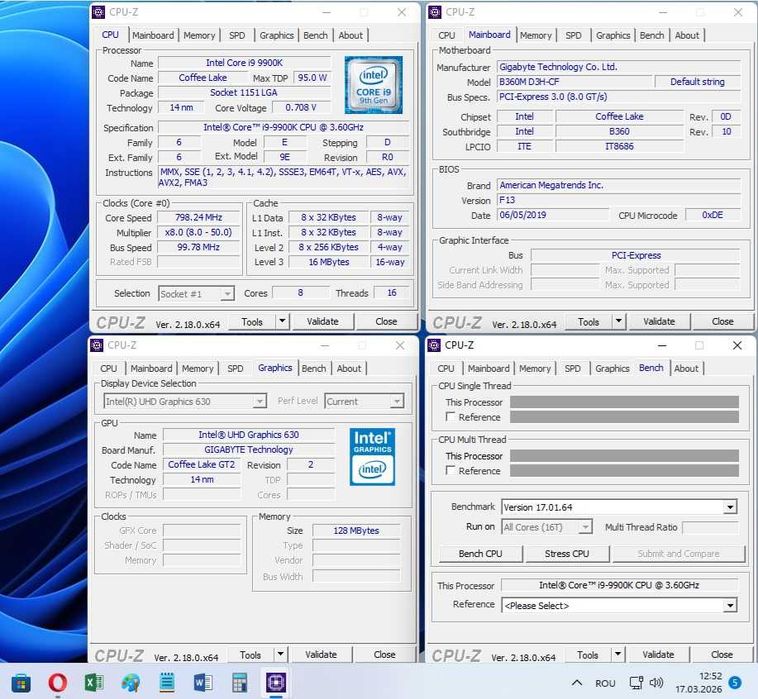Open the Benchmark version dropdown
This screenshot has width=758, height=699.
click(x=619, y=507)
